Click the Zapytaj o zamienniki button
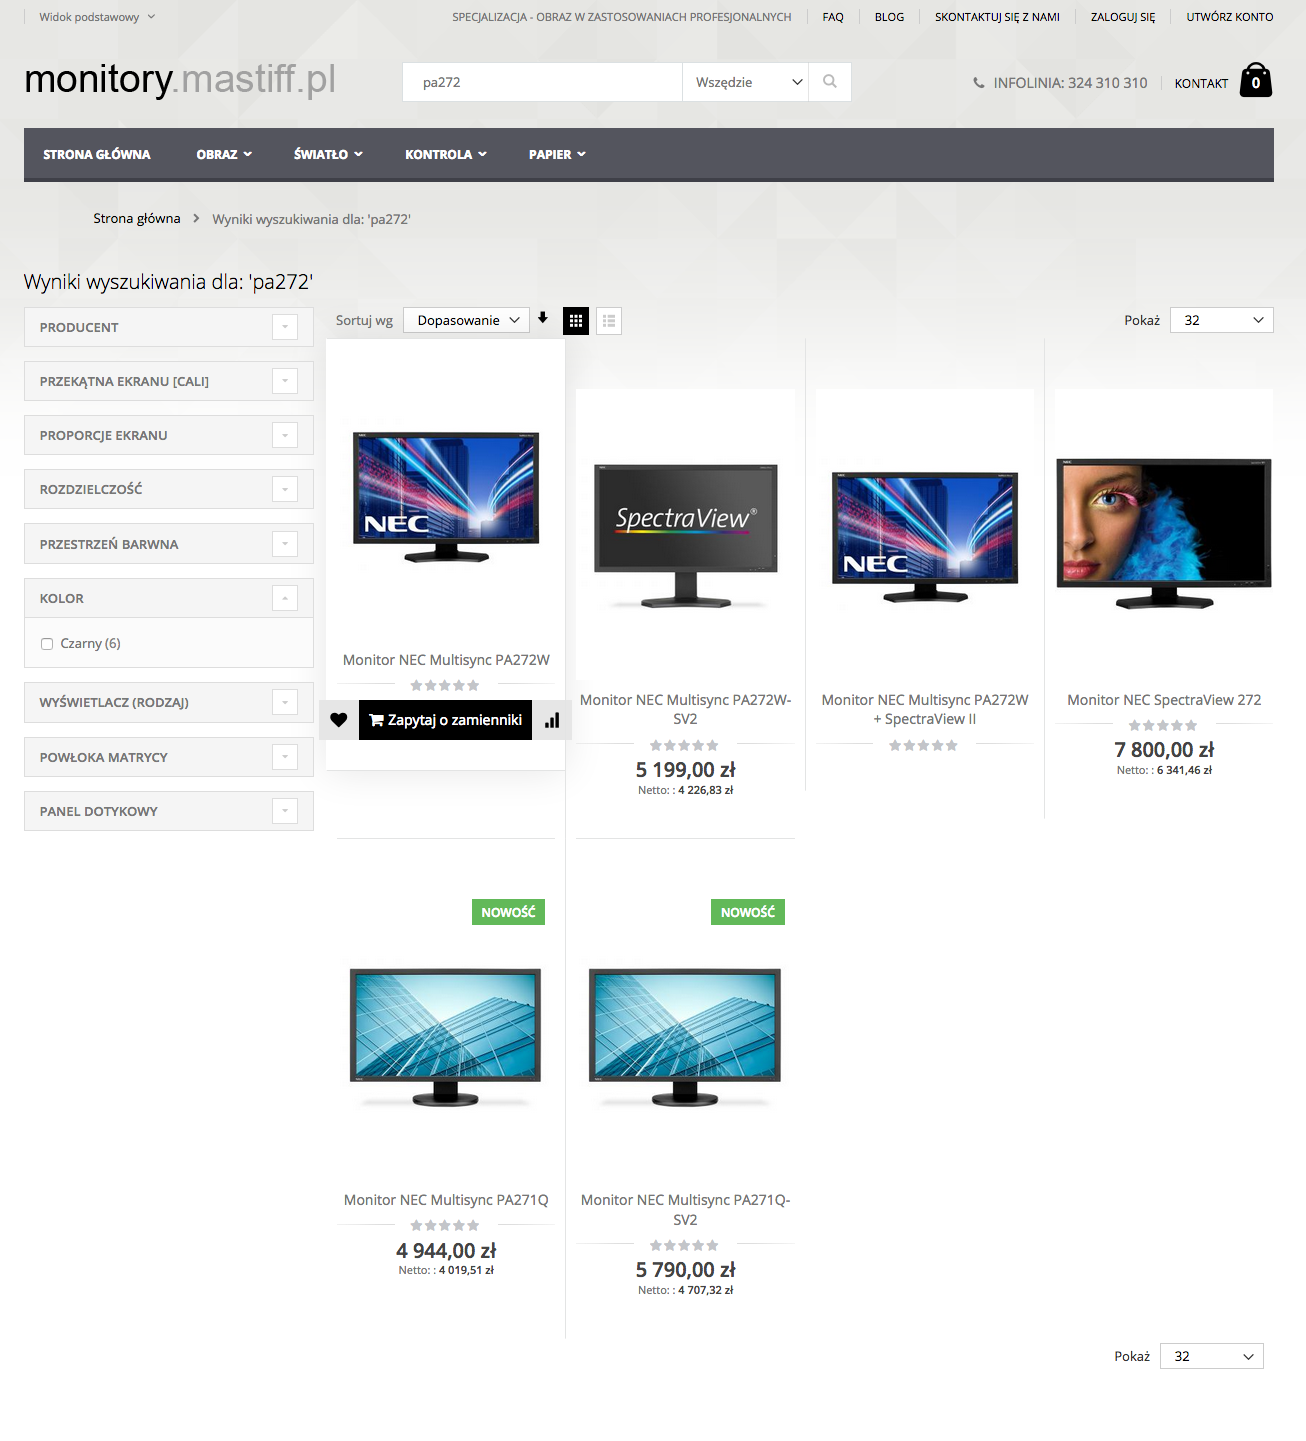This screenshot has height=1441, width=1306. [x=445, y=720]
